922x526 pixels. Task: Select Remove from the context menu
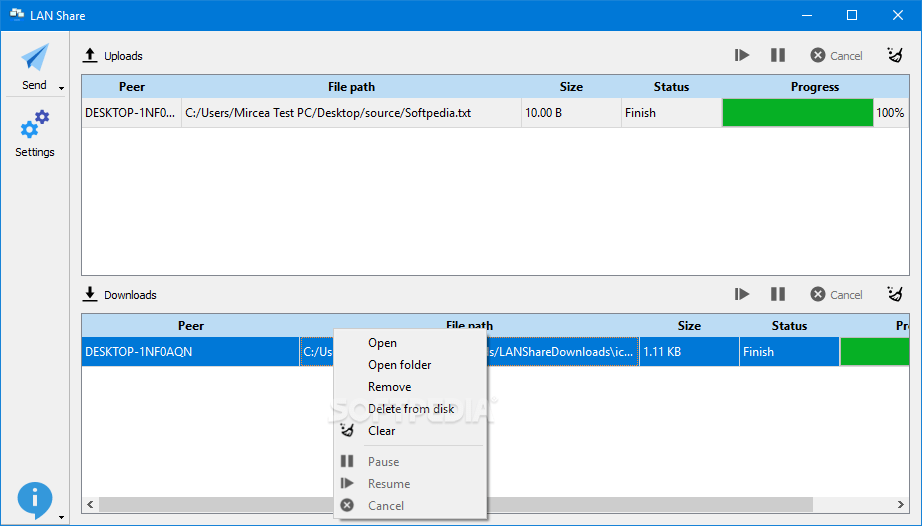click(x=410, y=387)
